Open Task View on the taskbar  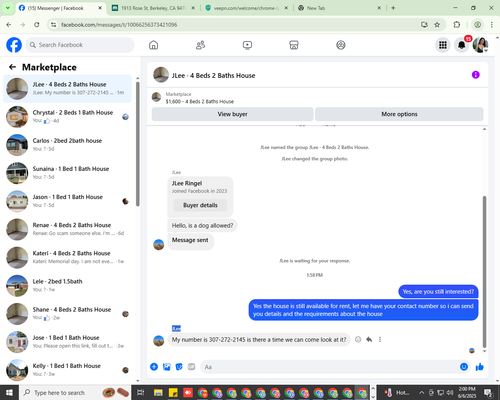pos(141,393)
